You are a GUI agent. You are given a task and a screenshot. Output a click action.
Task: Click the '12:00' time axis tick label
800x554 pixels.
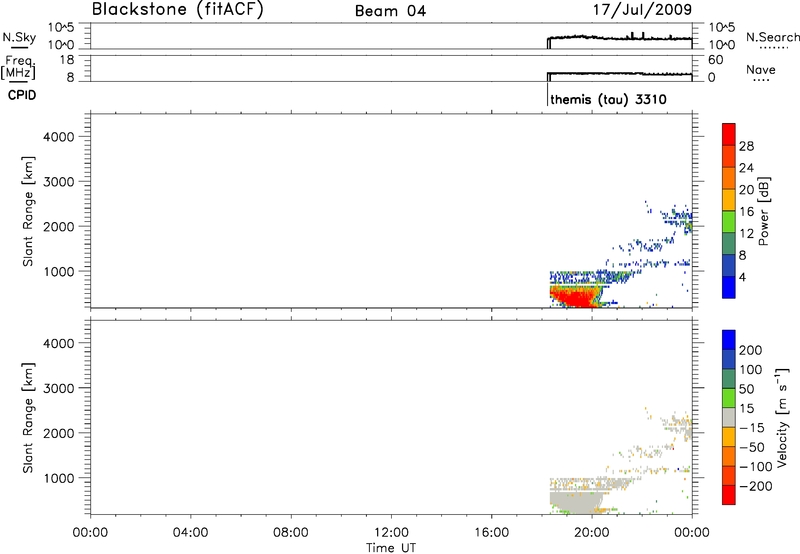pos(391,533)
